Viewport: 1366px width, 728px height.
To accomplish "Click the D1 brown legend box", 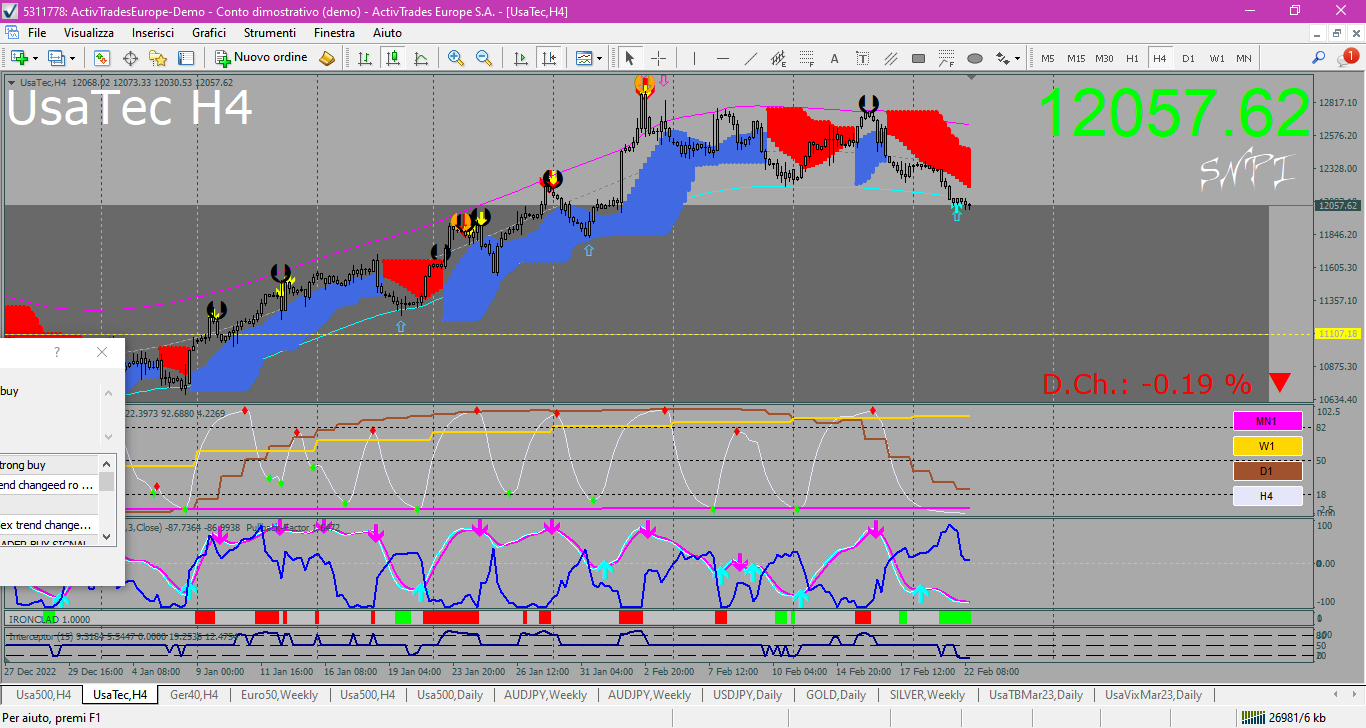I will coord(1267,471).
